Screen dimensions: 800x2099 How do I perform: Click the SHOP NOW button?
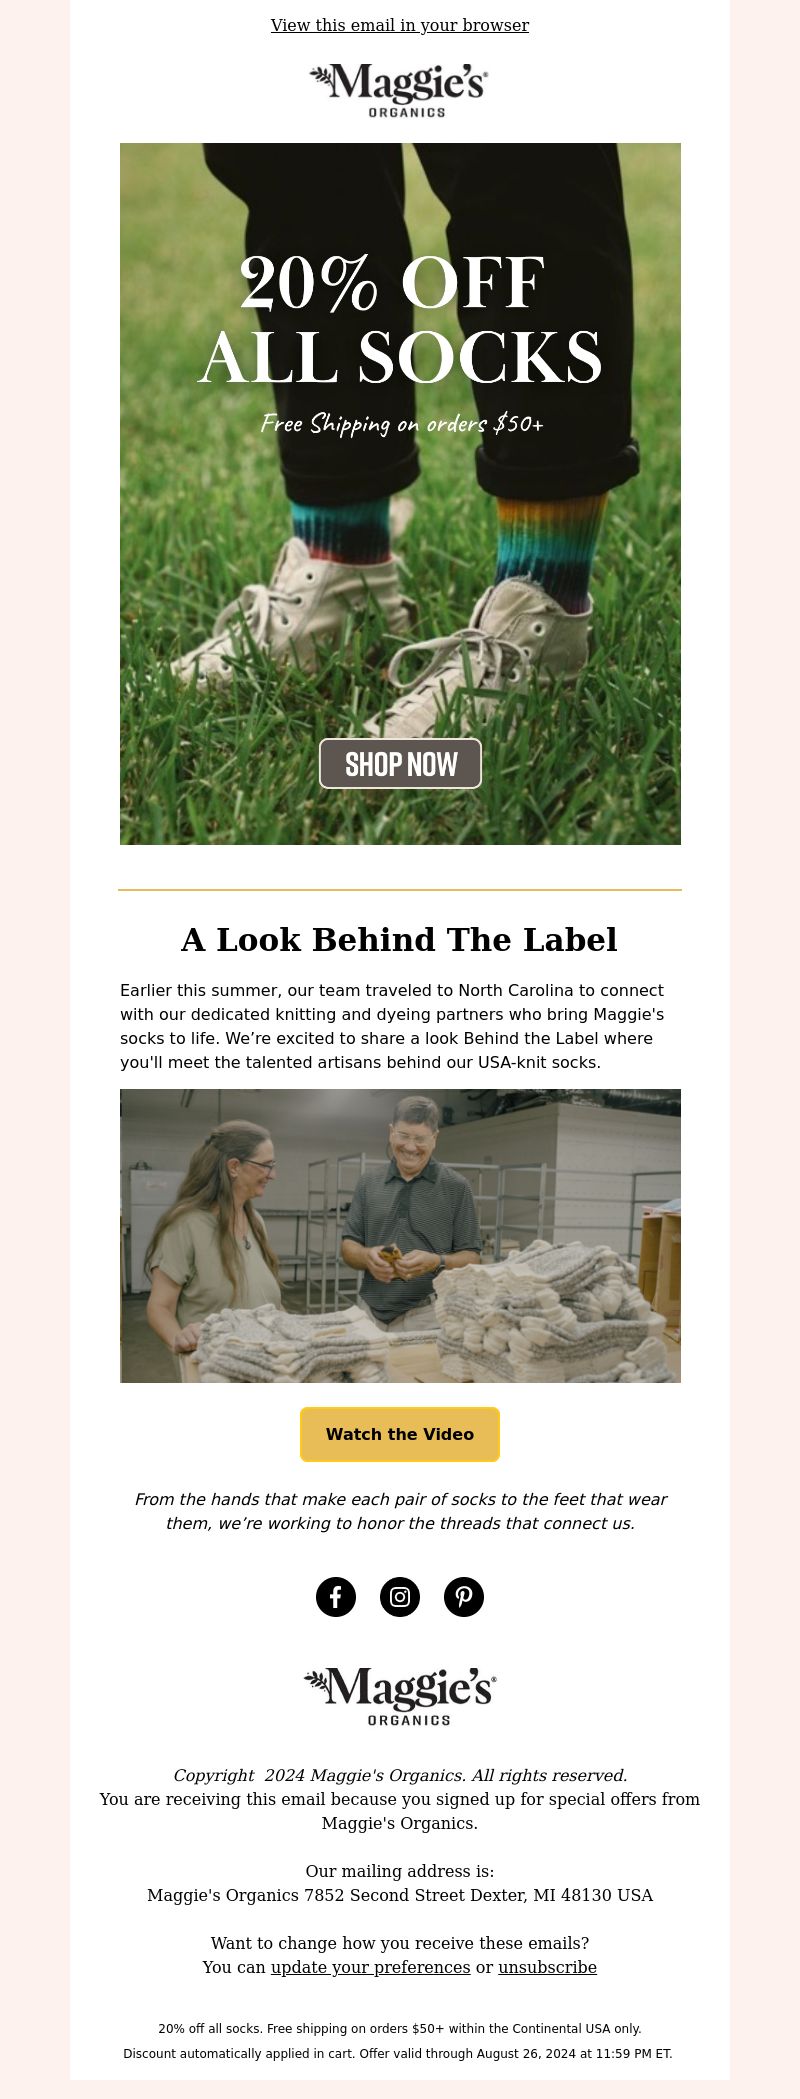pos(400,764)
